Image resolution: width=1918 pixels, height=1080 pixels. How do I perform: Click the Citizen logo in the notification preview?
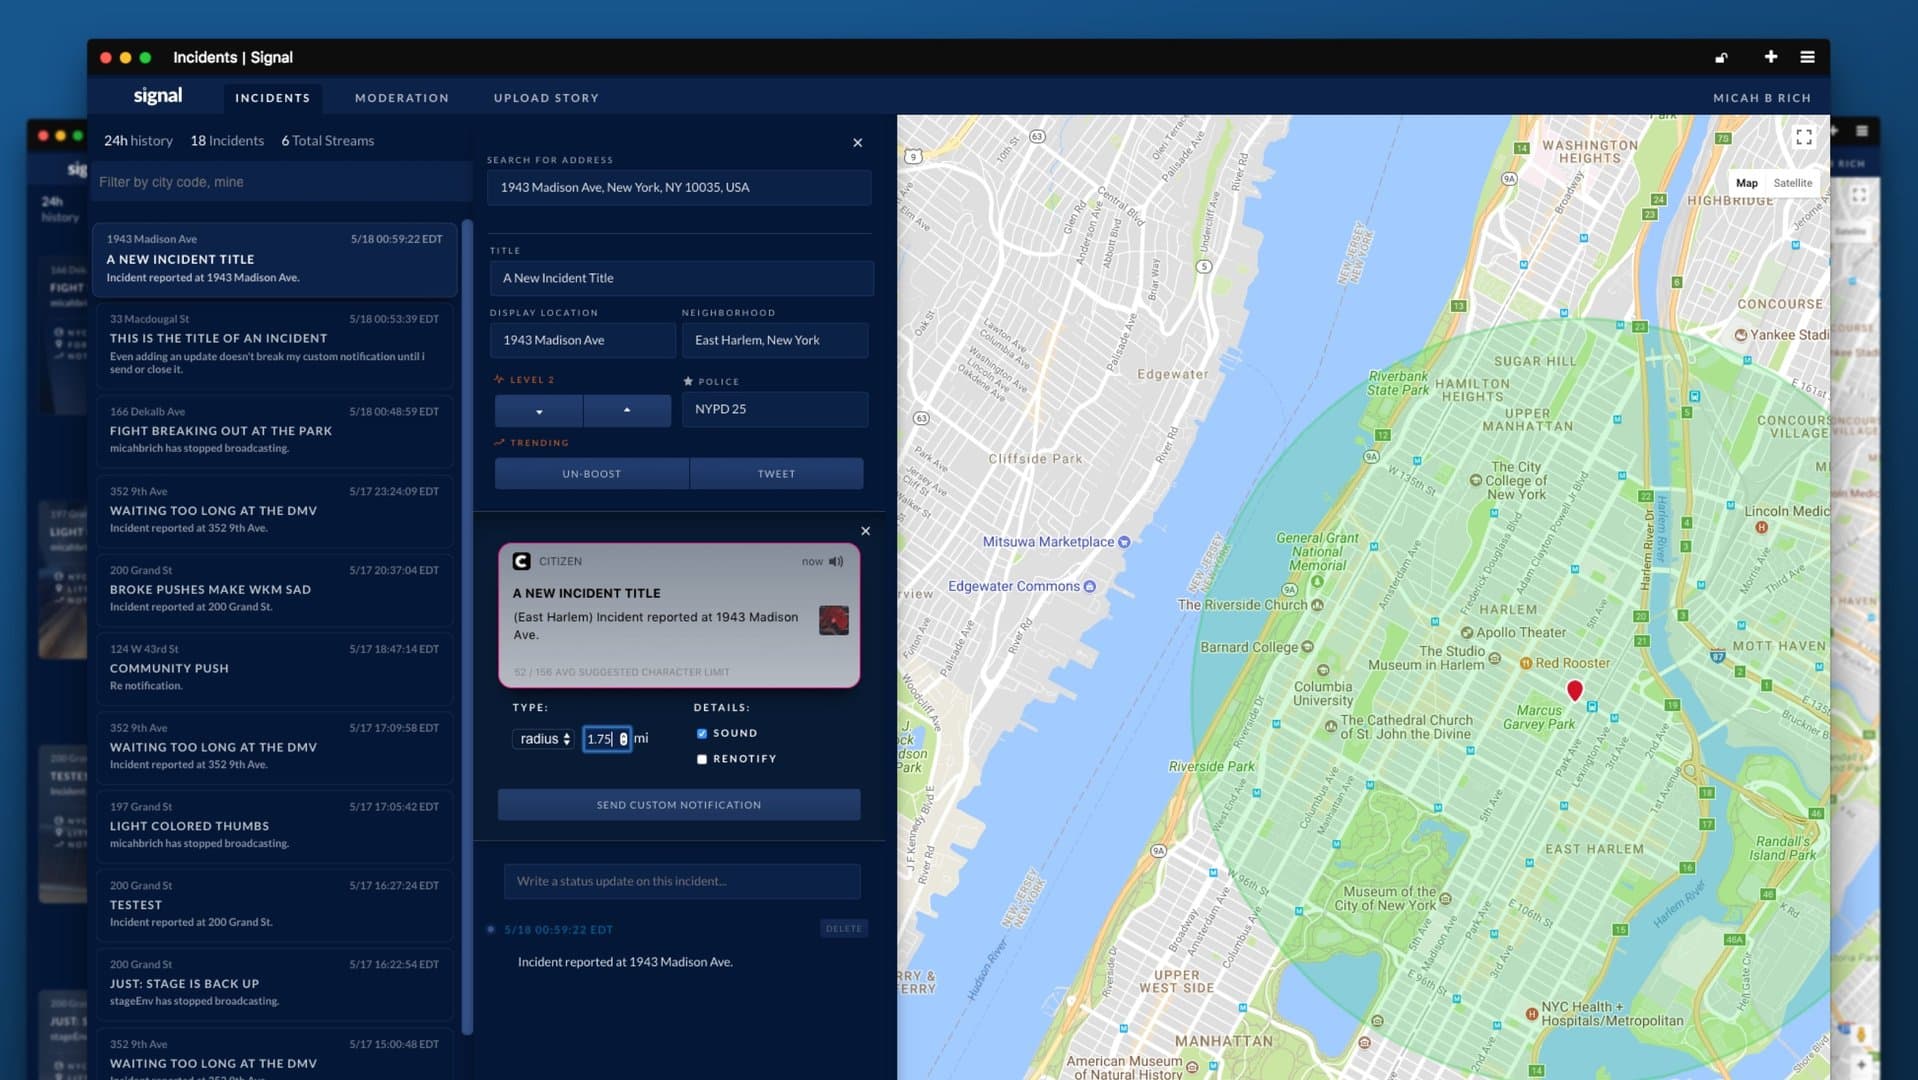pyautogui.click(x=524, y=561)
